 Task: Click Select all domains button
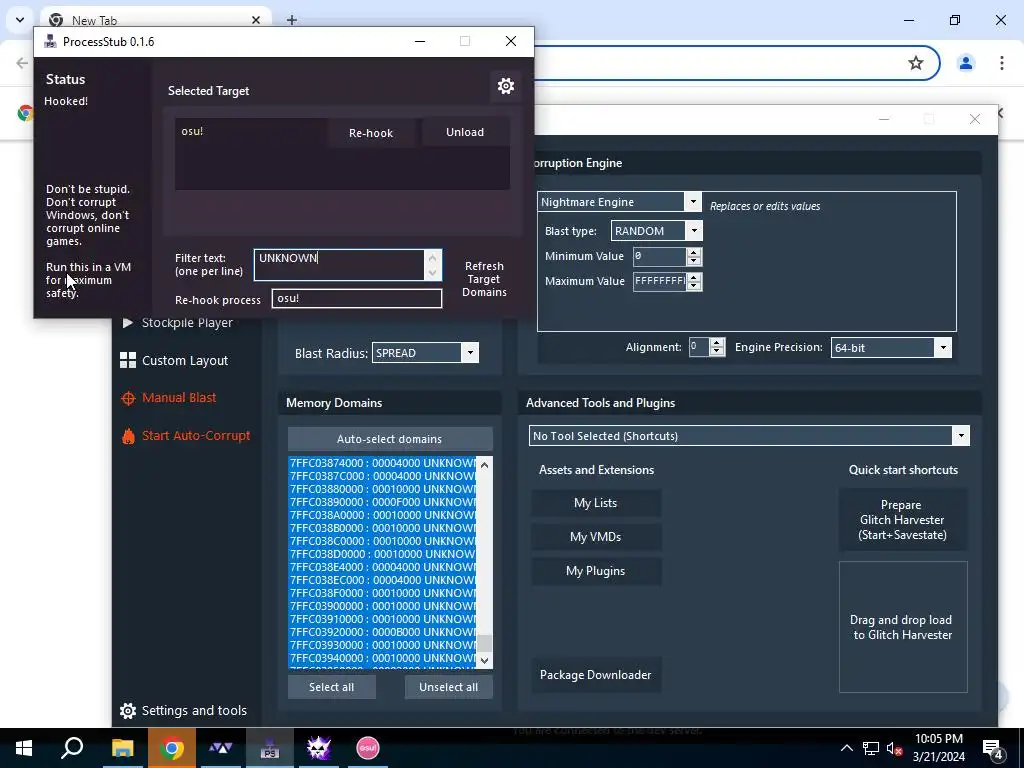coord(332,687)
